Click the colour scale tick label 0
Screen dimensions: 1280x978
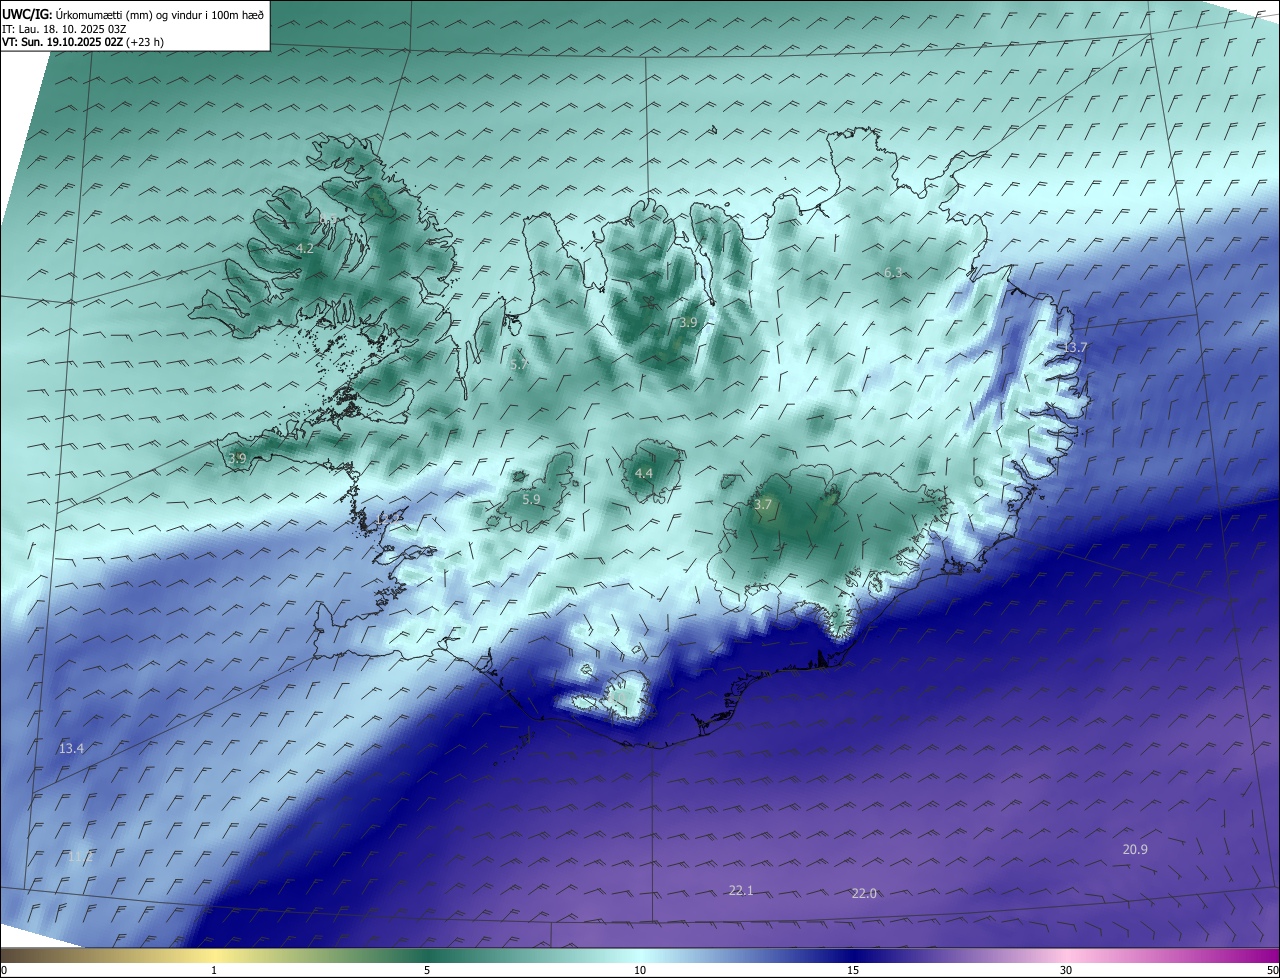click(4, 970)
